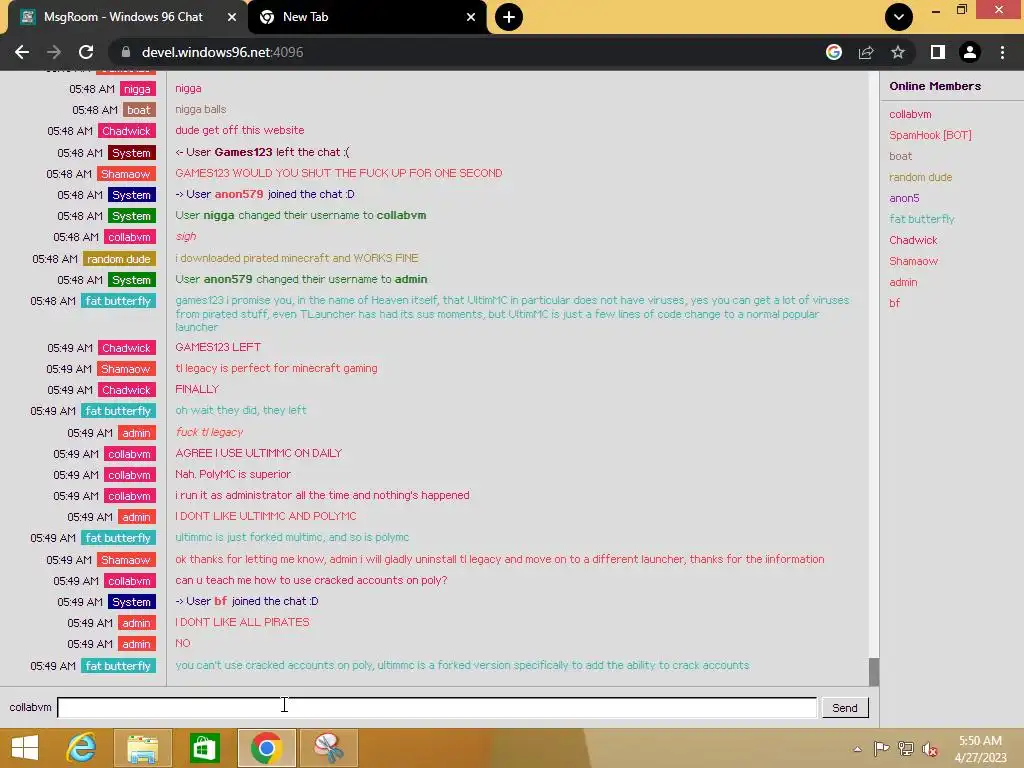This screenshot has height=768, width=1024.
Task: Click the 'dude get off this website' message
Action: click(240, 131)
